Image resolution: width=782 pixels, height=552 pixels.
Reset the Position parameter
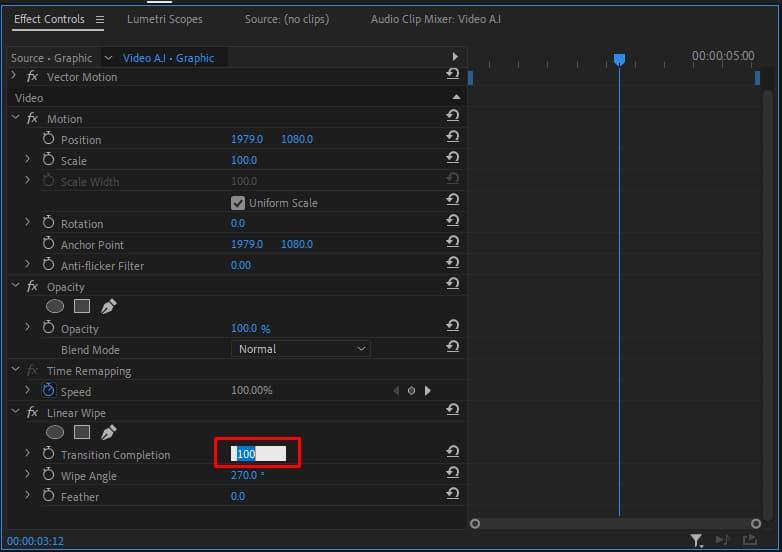tap(453, 139)
